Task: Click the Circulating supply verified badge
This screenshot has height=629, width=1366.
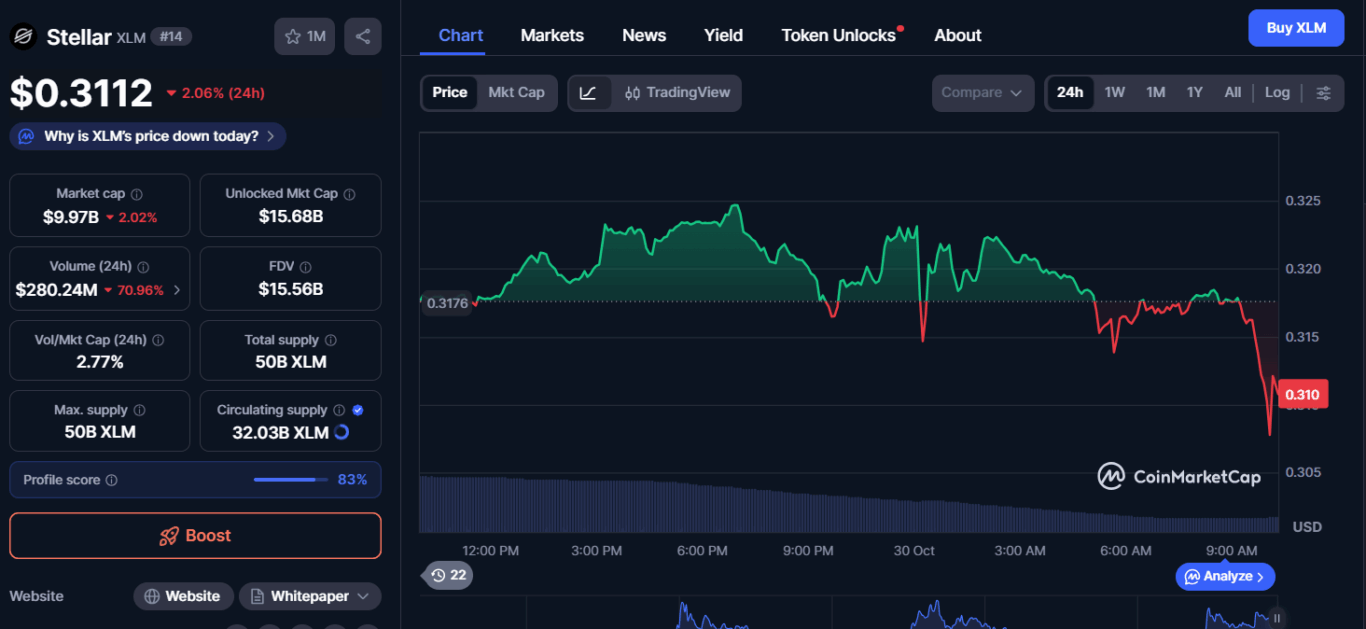Action: [x=358, y=410]
